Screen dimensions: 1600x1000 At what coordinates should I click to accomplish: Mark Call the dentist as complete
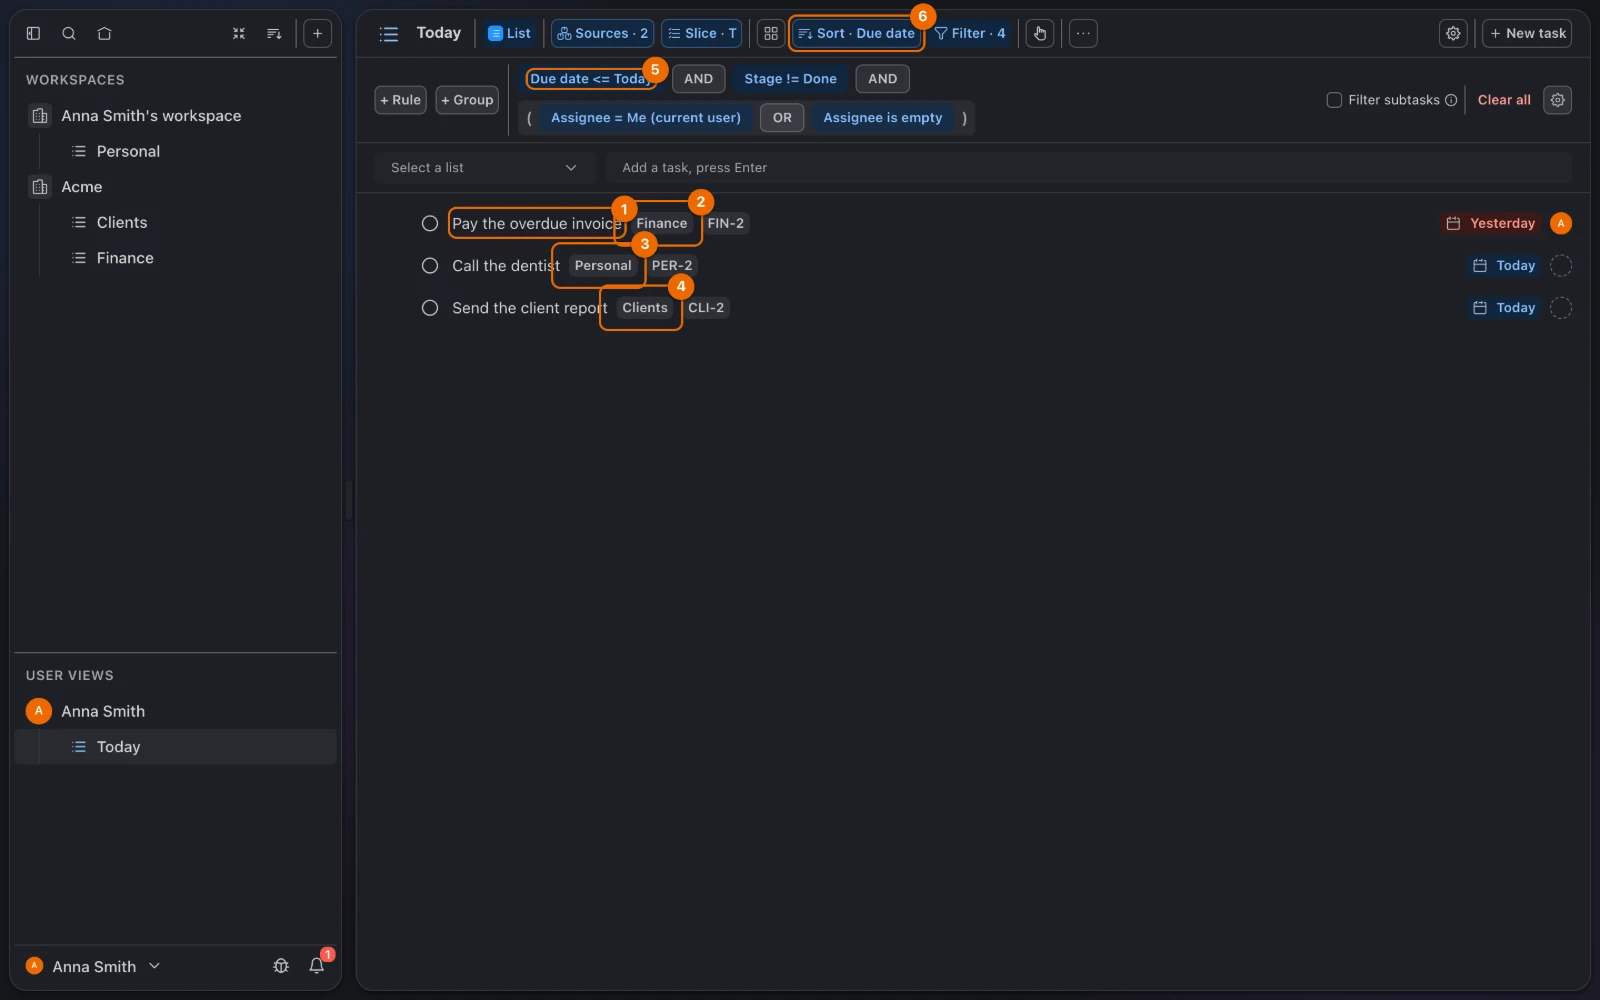[x=430, y=266]
